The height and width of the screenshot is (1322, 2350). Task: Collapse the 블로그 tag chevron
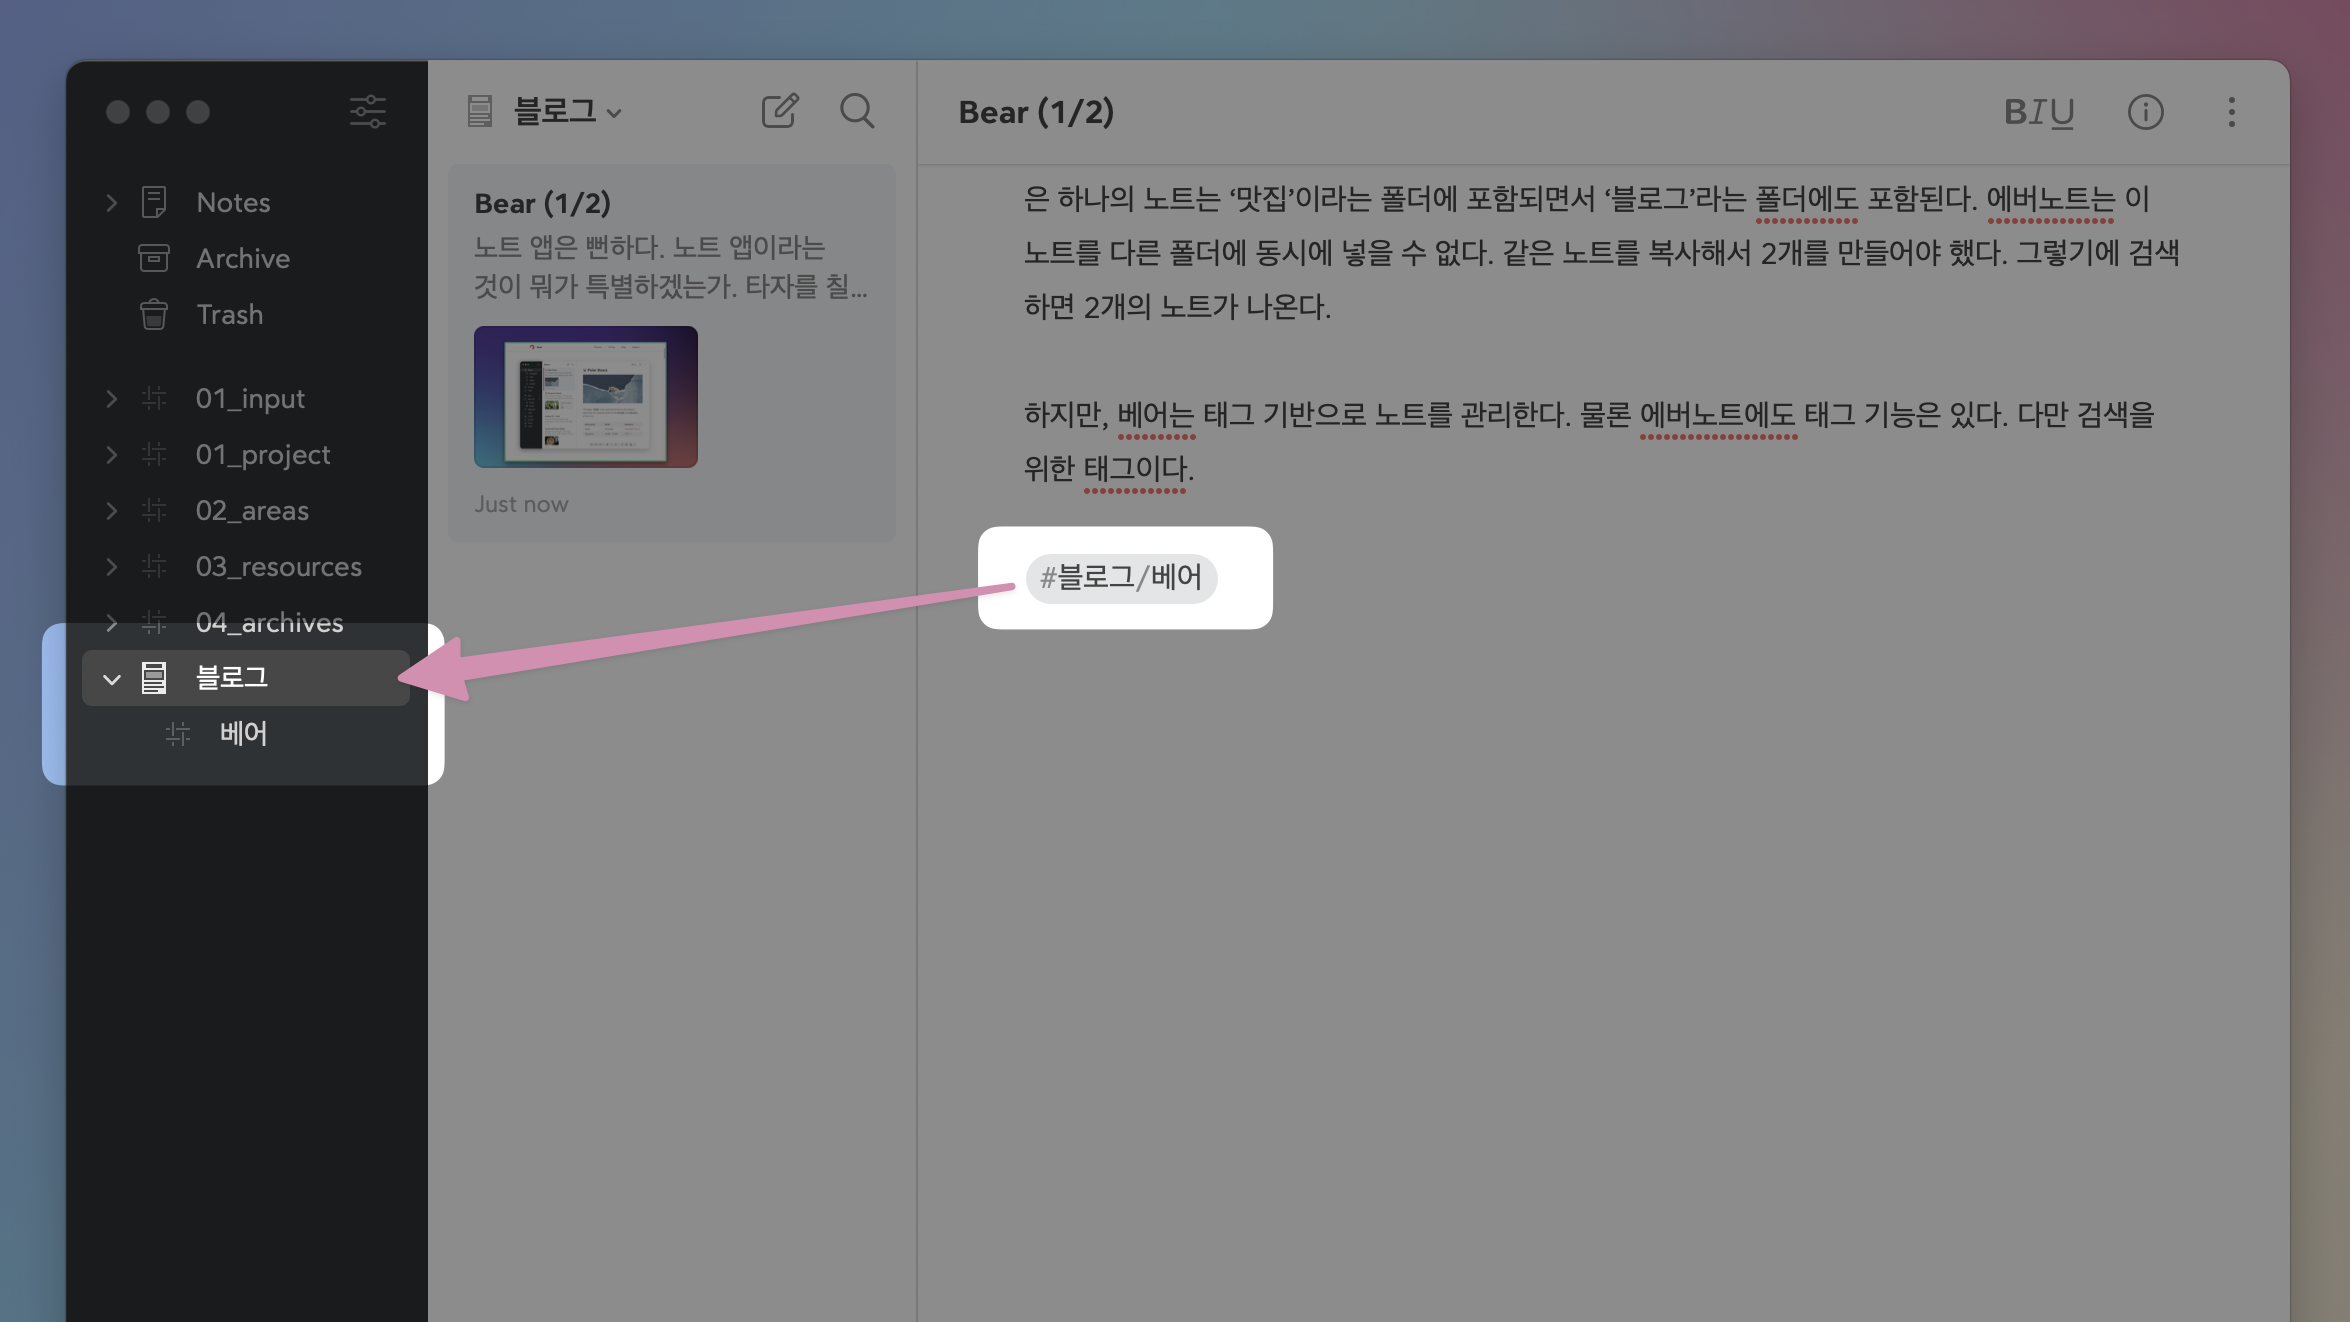tap(111, 679)
